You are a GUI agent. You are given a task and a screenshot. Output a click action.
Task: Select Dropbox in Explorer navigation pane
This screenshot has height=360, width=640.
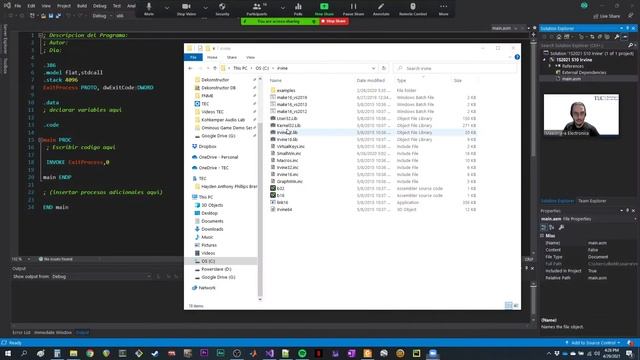pos(207,146)
